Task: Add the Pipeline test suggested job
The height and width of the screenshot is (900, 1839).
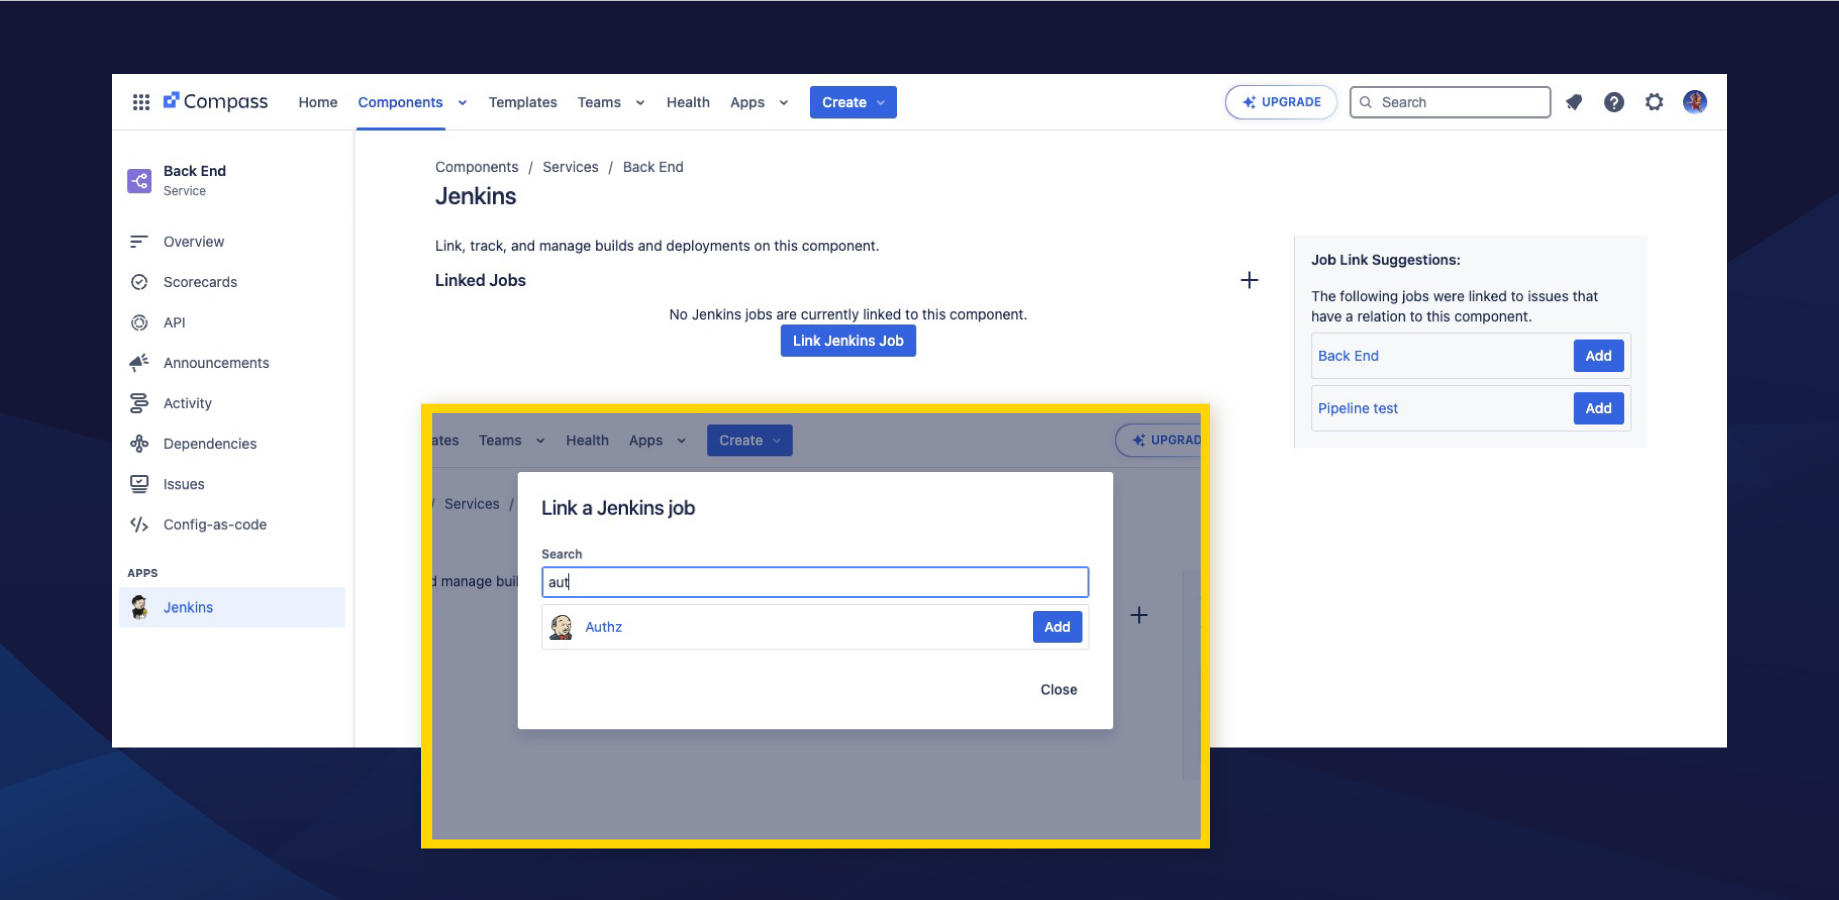Action: (x=1598, y=408)
